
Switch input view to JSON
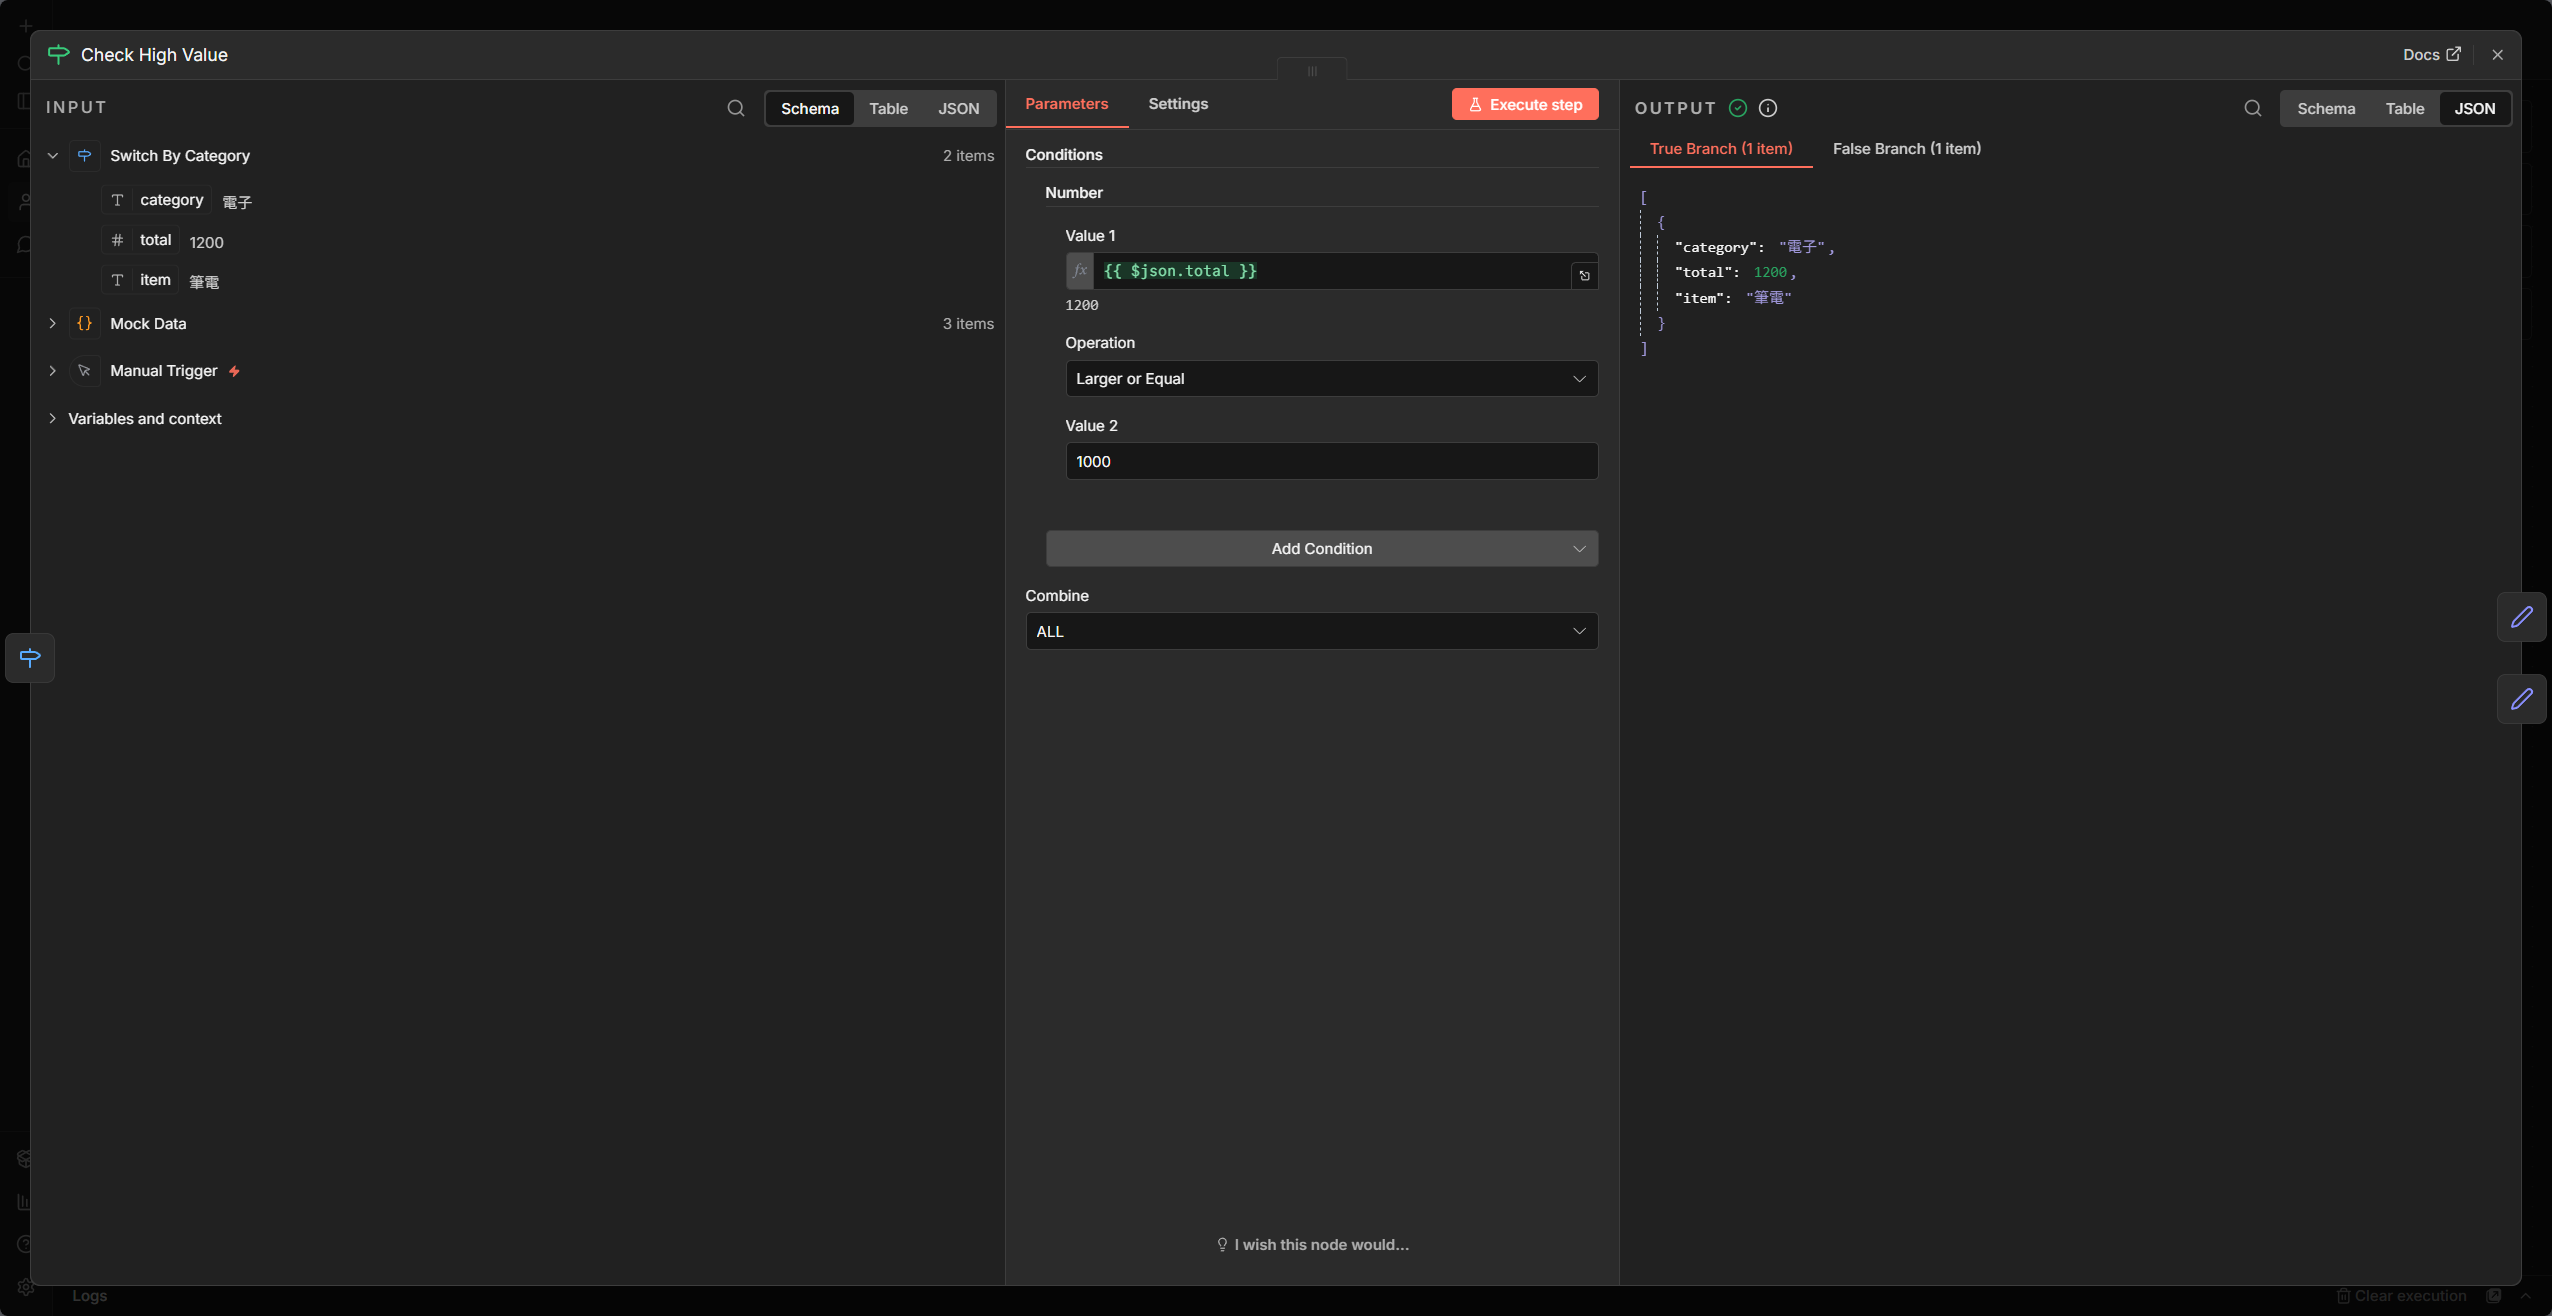[x=958, y=108]
